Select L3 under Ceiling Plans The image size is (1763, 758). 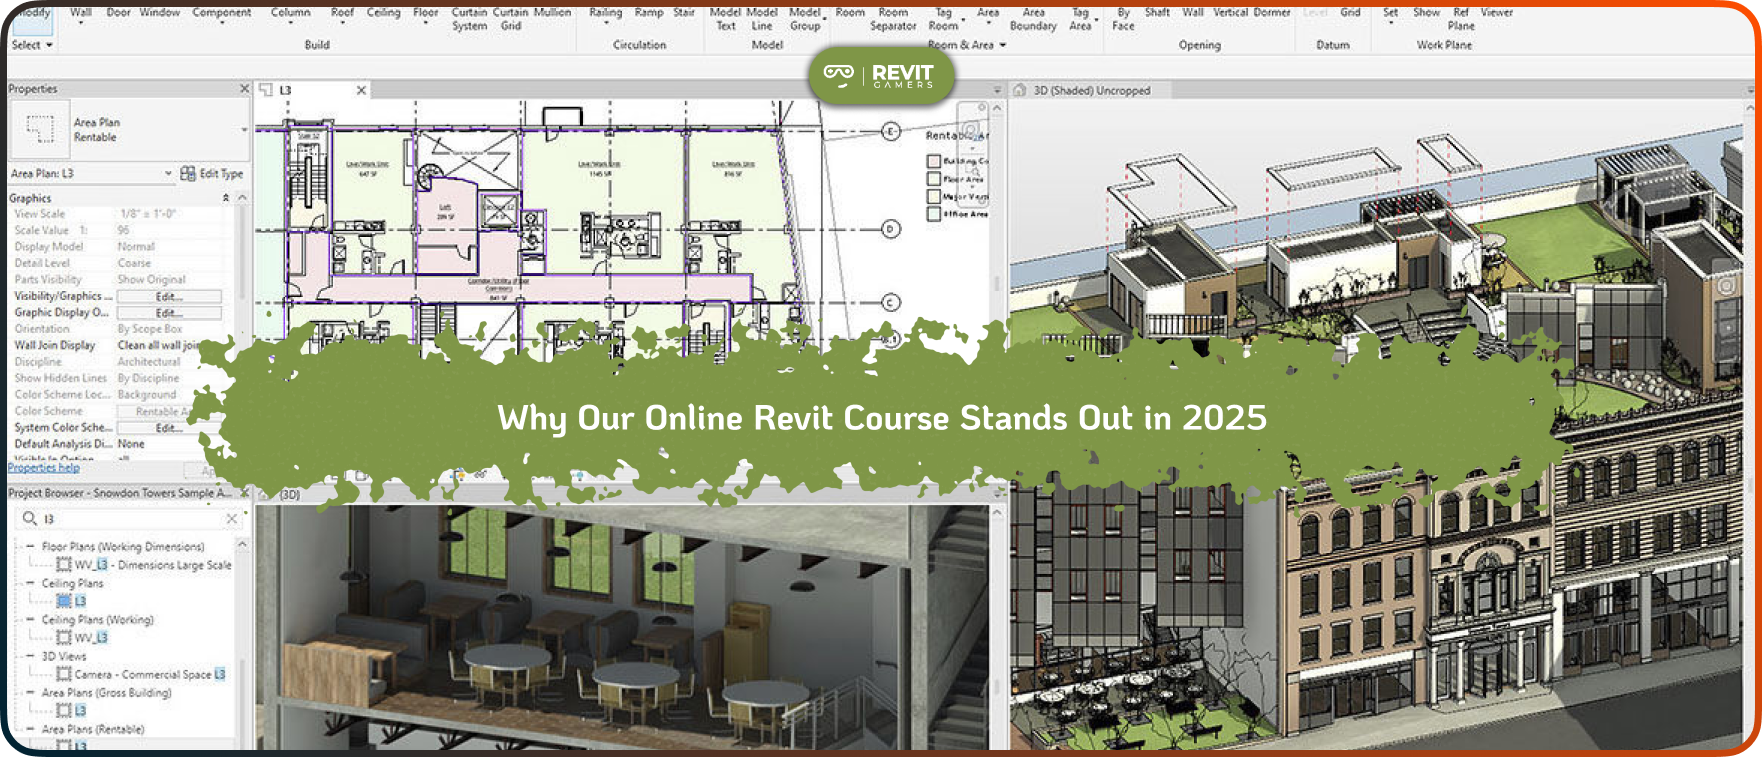click(81, 601)
